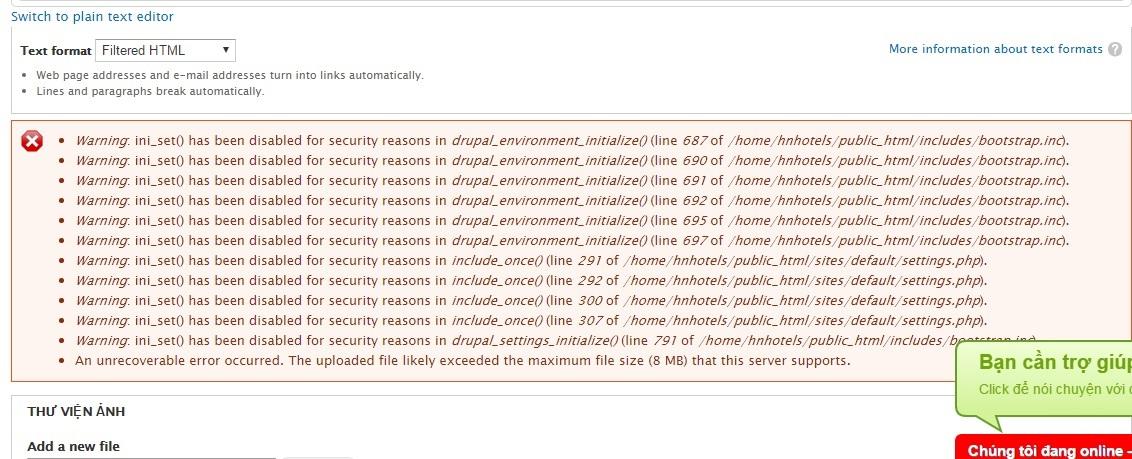Screen dimensions: 1132x459
Task: Click the text formats help question-mark icon
Action: (1115, 50)
